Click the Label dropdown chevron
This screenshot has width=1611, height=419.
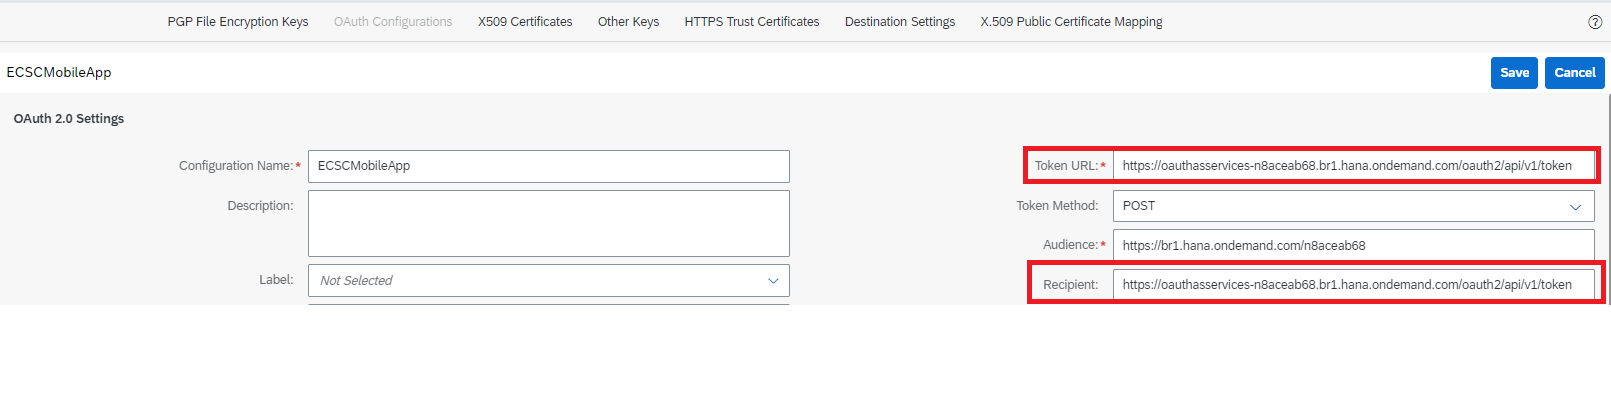[x=773, y=281]
